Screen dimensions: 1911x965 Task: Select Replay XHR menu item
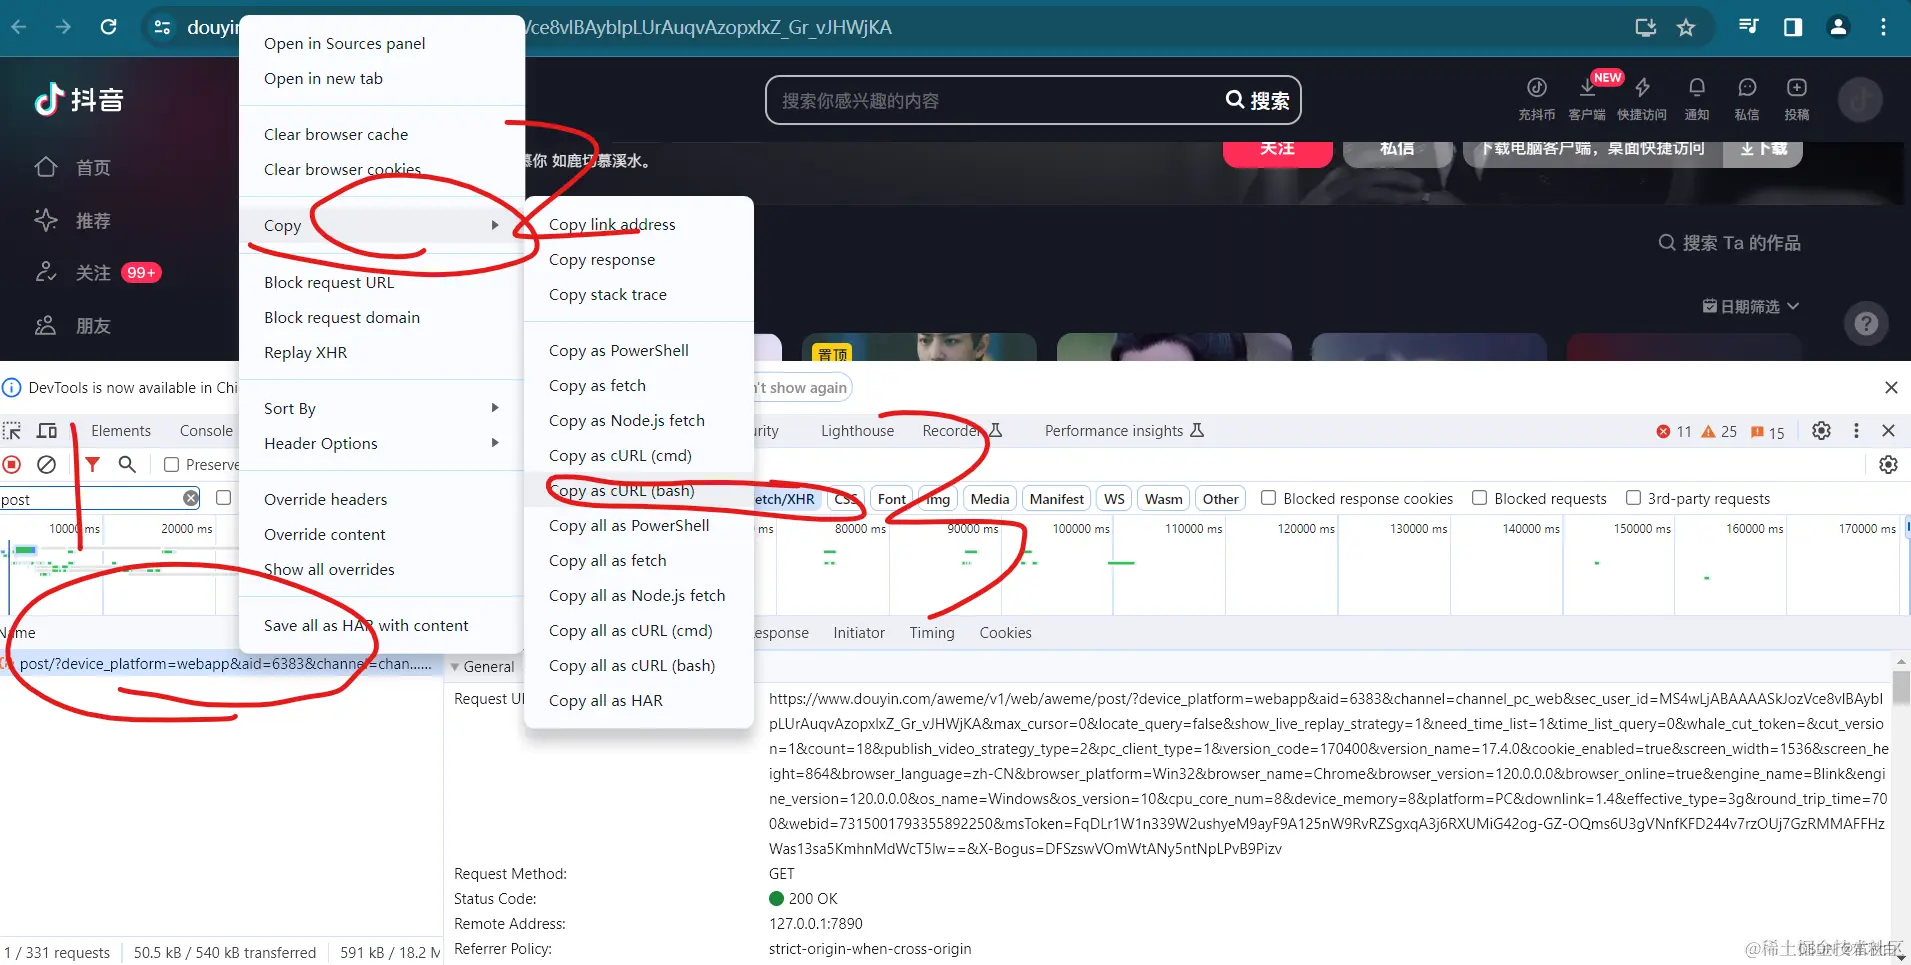pyautogui.click(x=381, y=352)
